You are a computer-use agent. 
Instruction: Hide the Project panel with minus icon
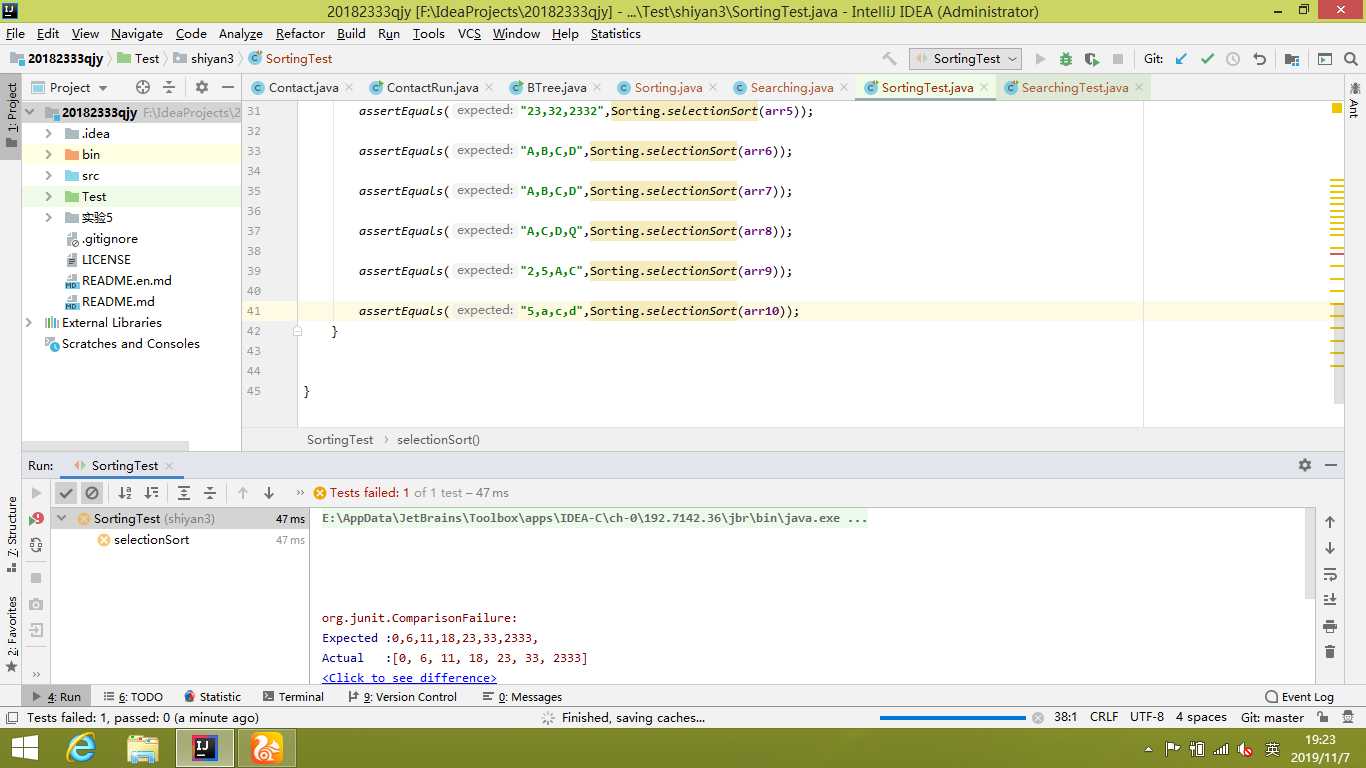point(228,87)
